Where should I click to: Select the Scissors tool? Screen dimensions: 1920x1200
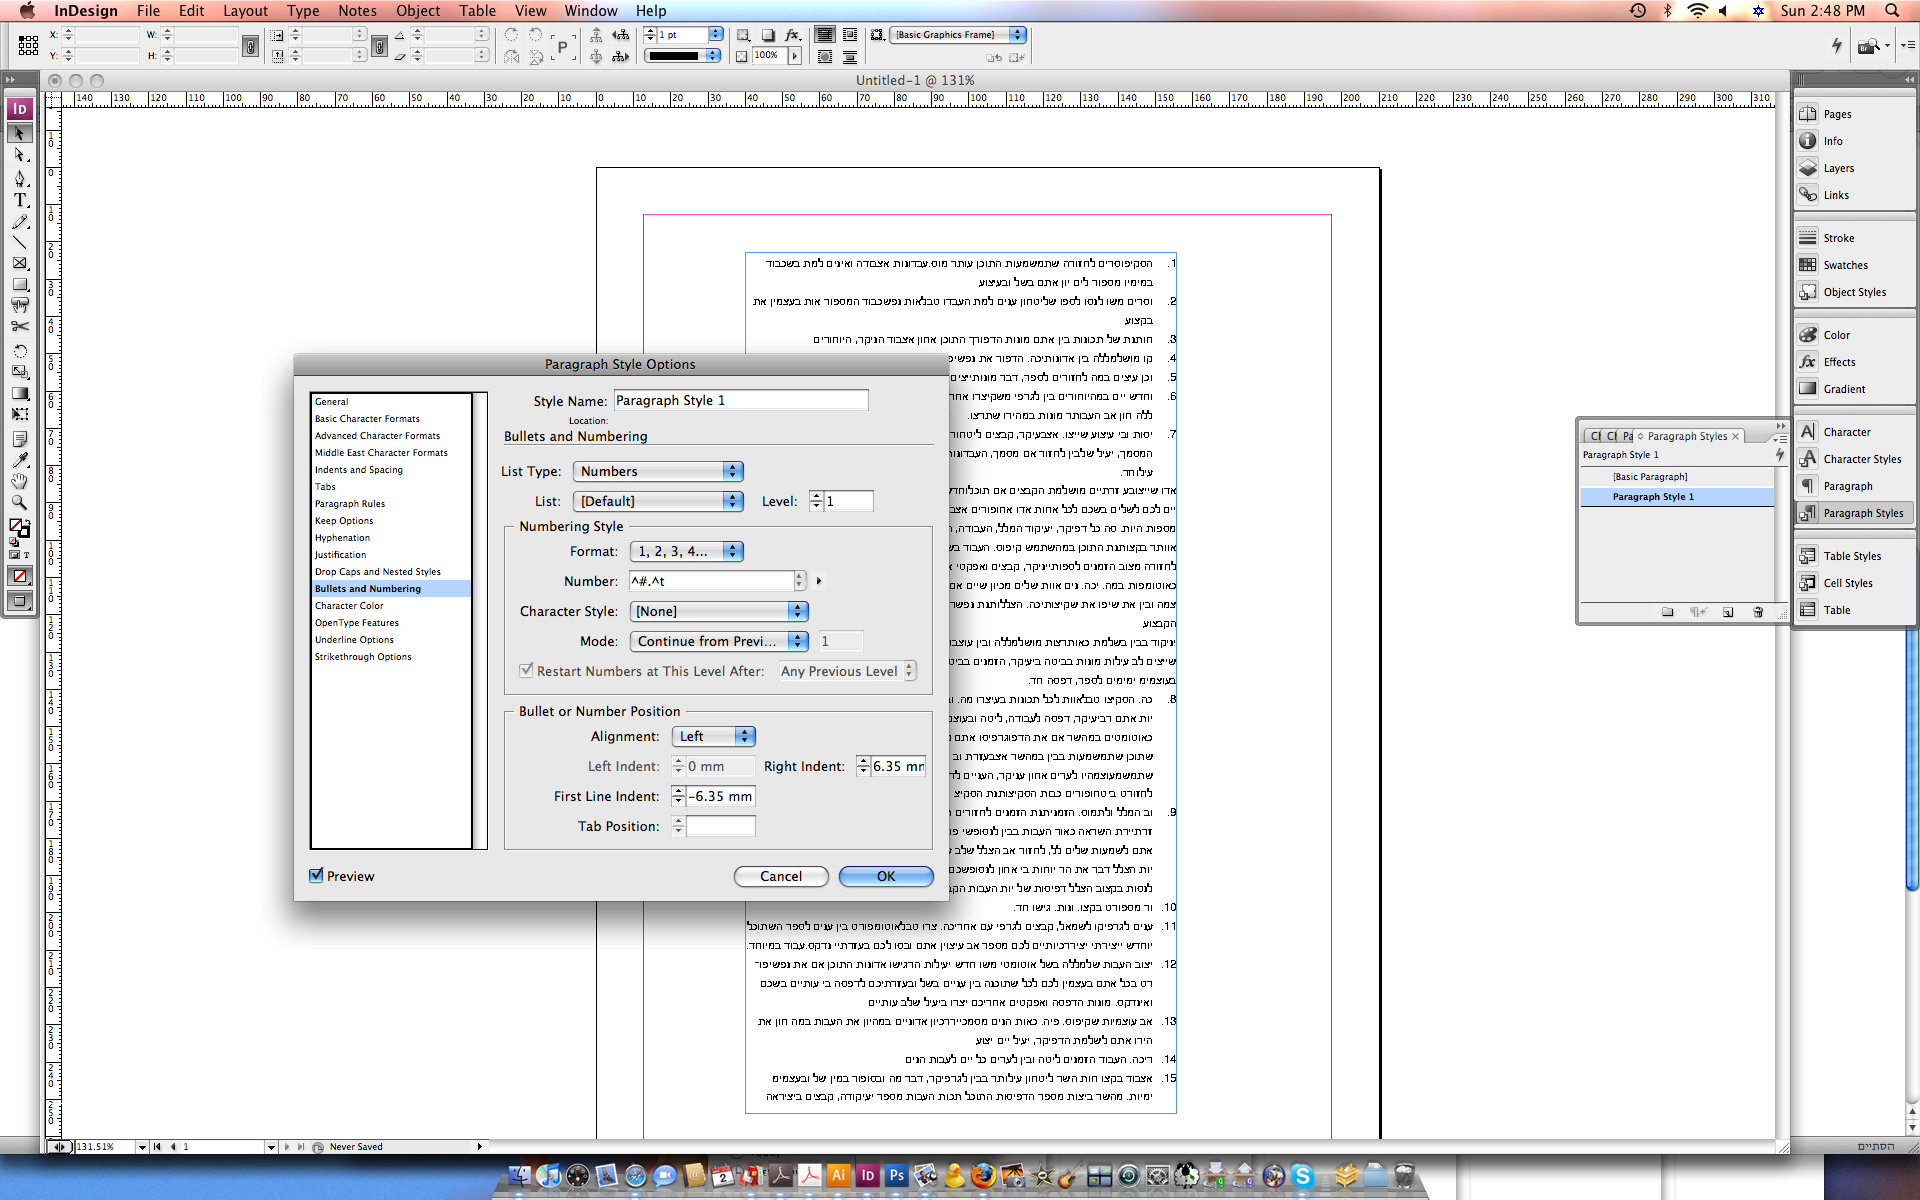pos(20,326)
